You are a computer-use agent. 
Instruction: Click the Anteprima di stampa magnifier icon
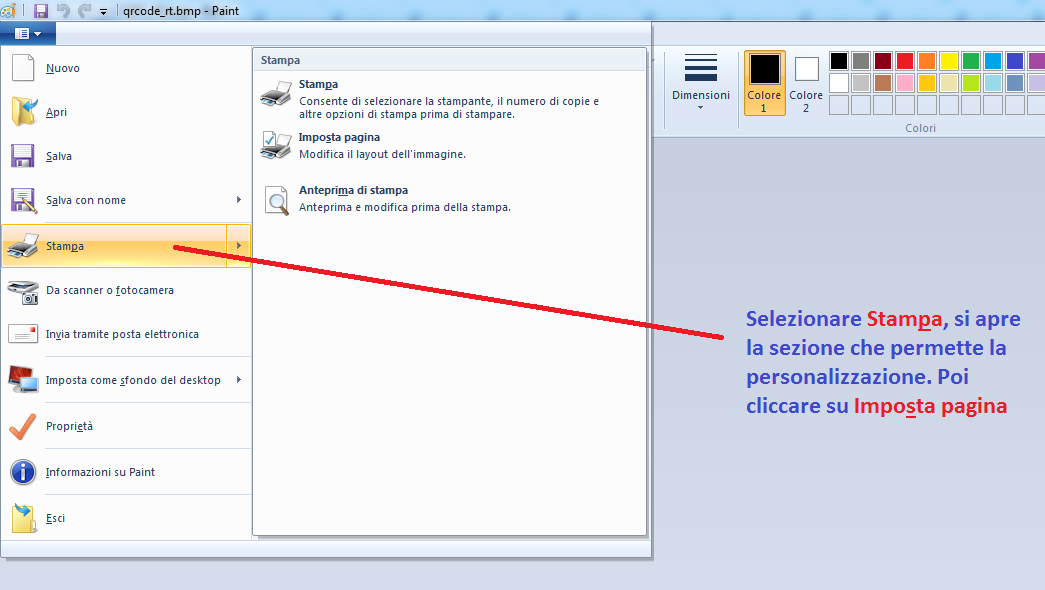point(277,200)
